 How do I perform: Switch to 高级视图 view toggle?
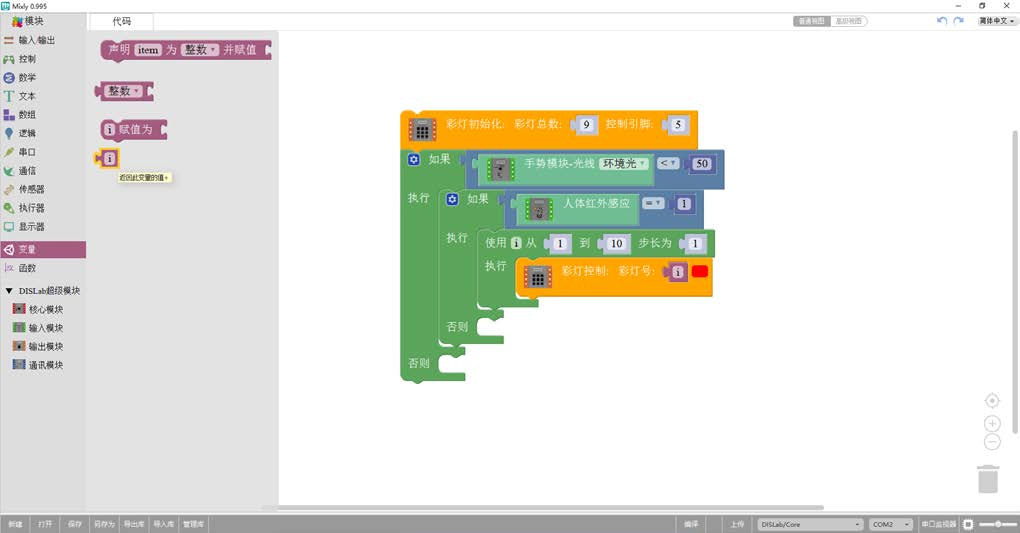[849, 21]
